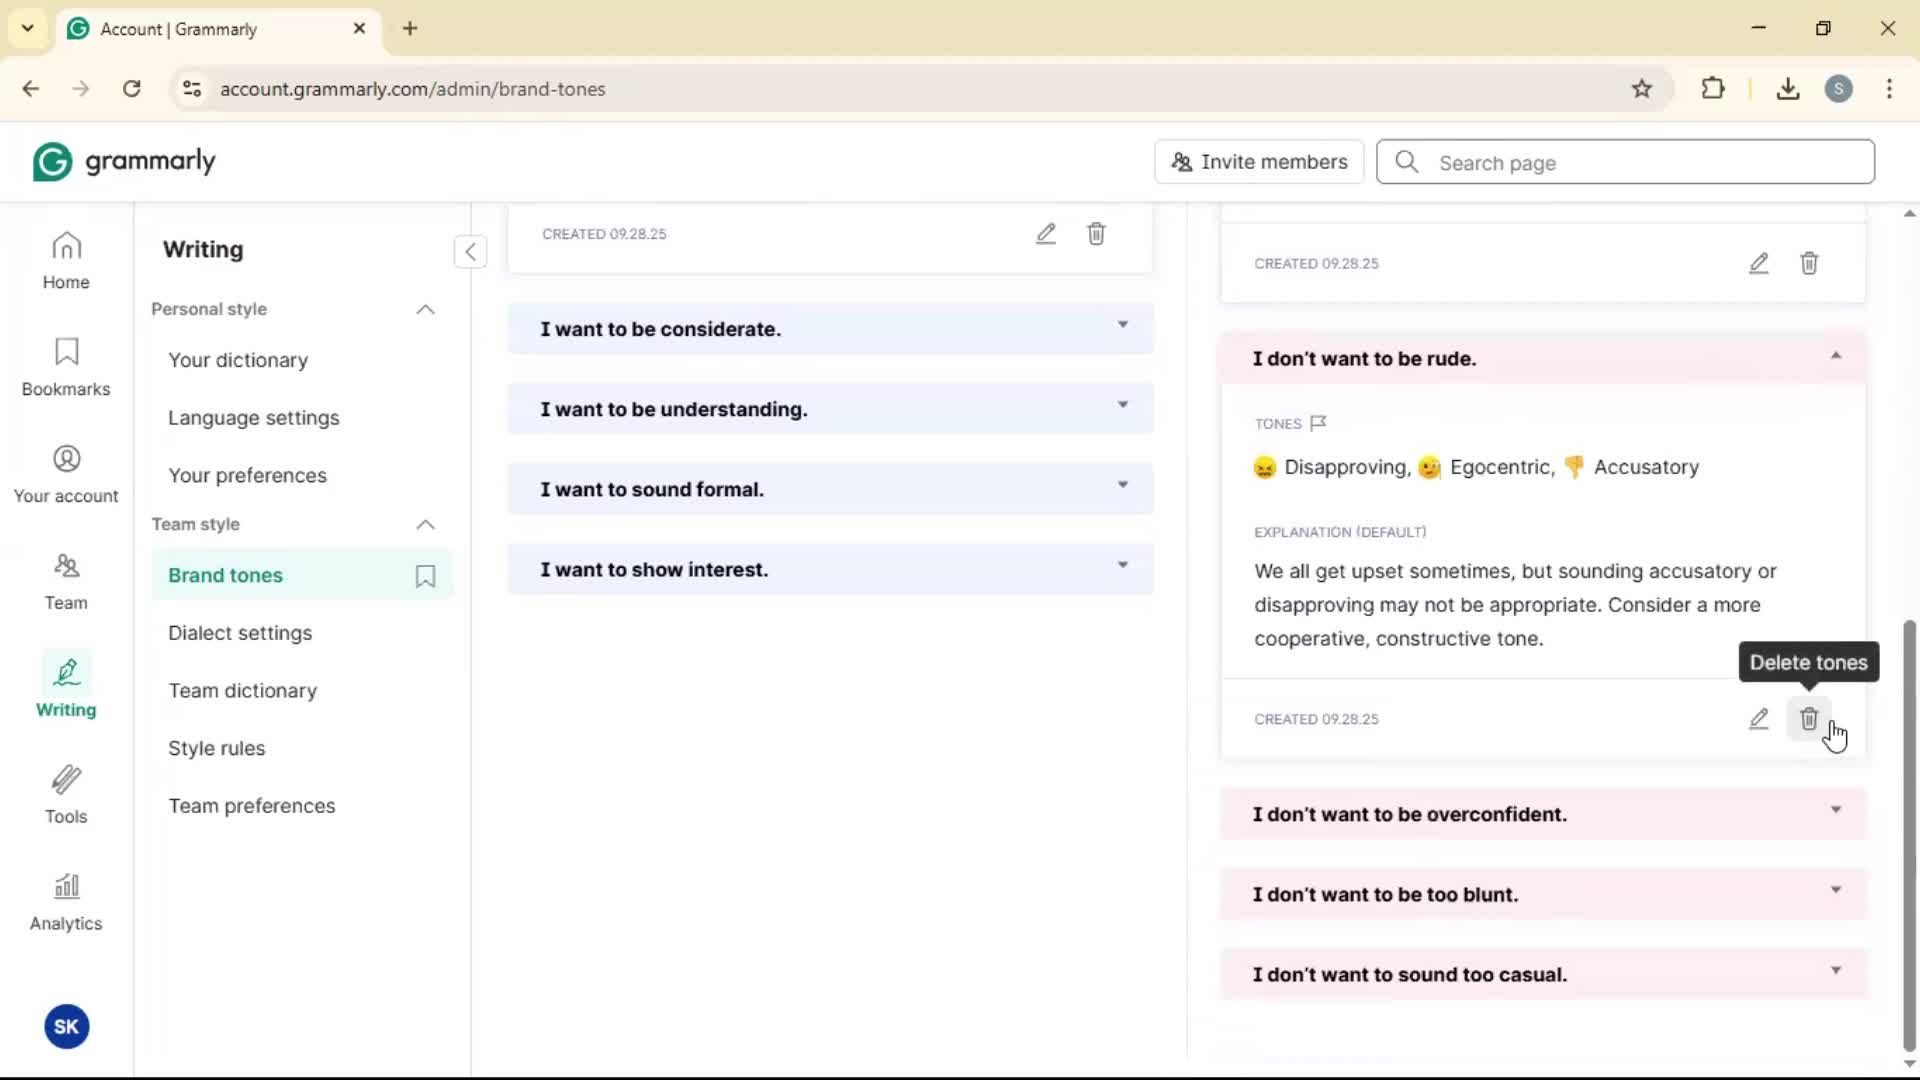The height and width of the screenshot is (1080, 1920).
Task: Open Style rules settings
Action: point(217,748)
